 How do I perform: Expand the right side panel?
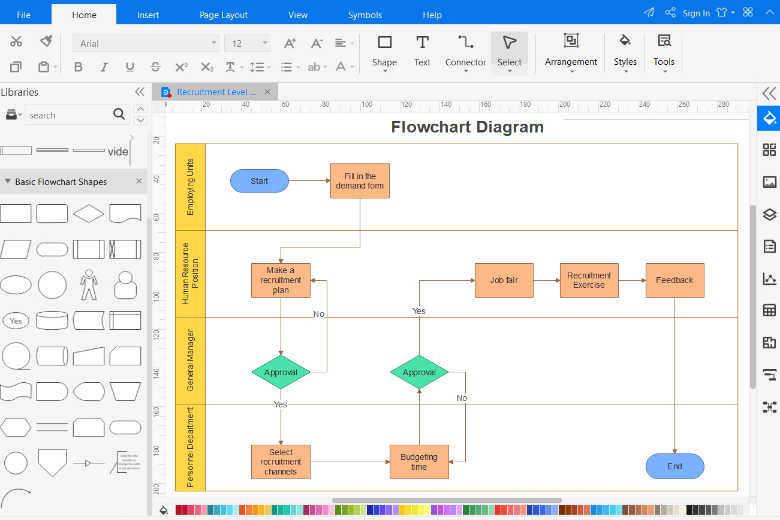pyautogui.click(x=769, y=93)
